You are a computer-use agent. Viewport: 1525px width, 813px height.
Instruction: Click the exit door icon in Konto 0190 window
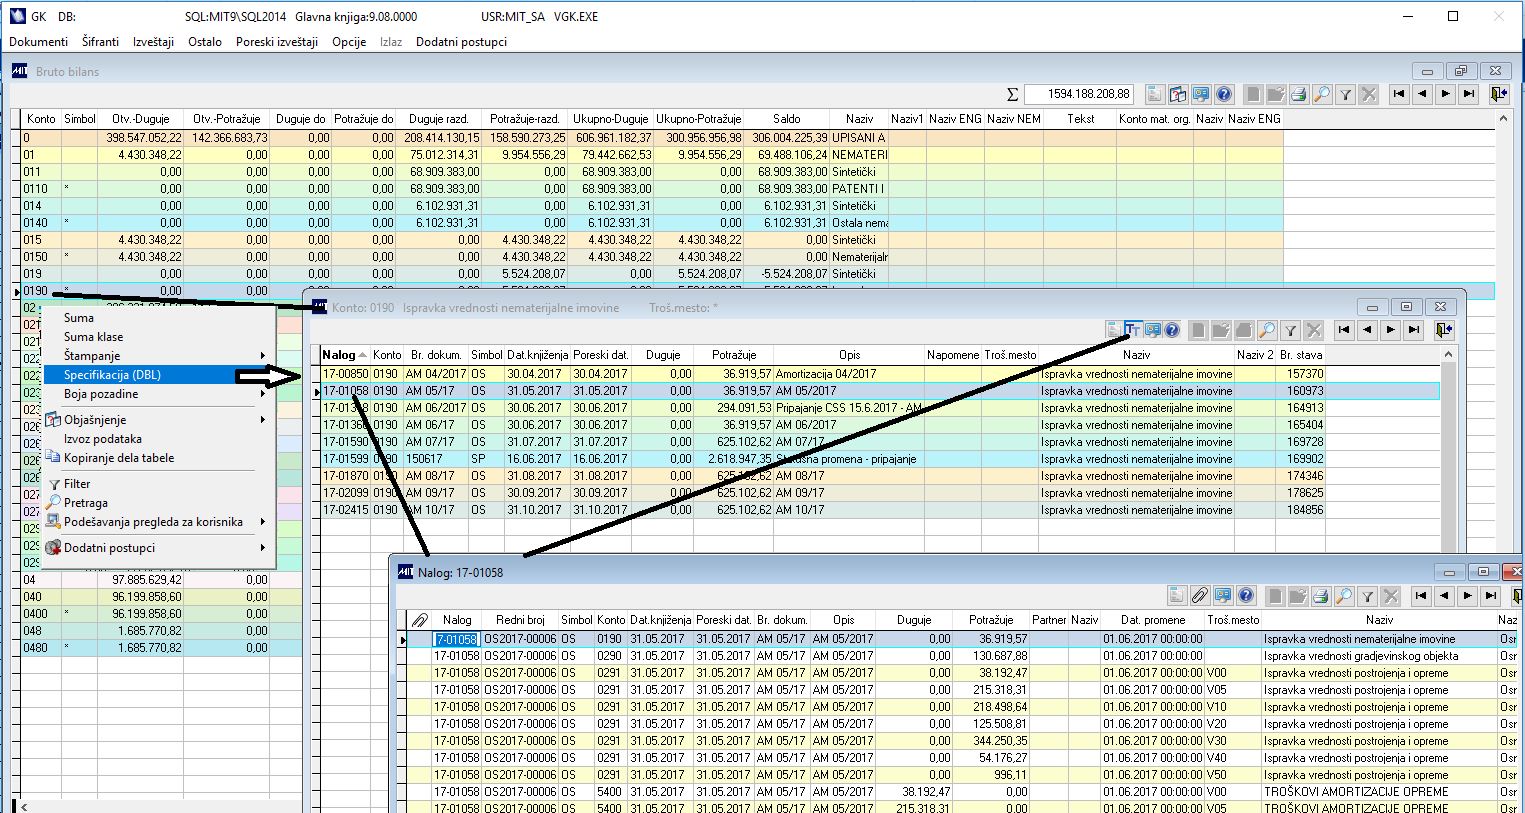coord(1442,329)
